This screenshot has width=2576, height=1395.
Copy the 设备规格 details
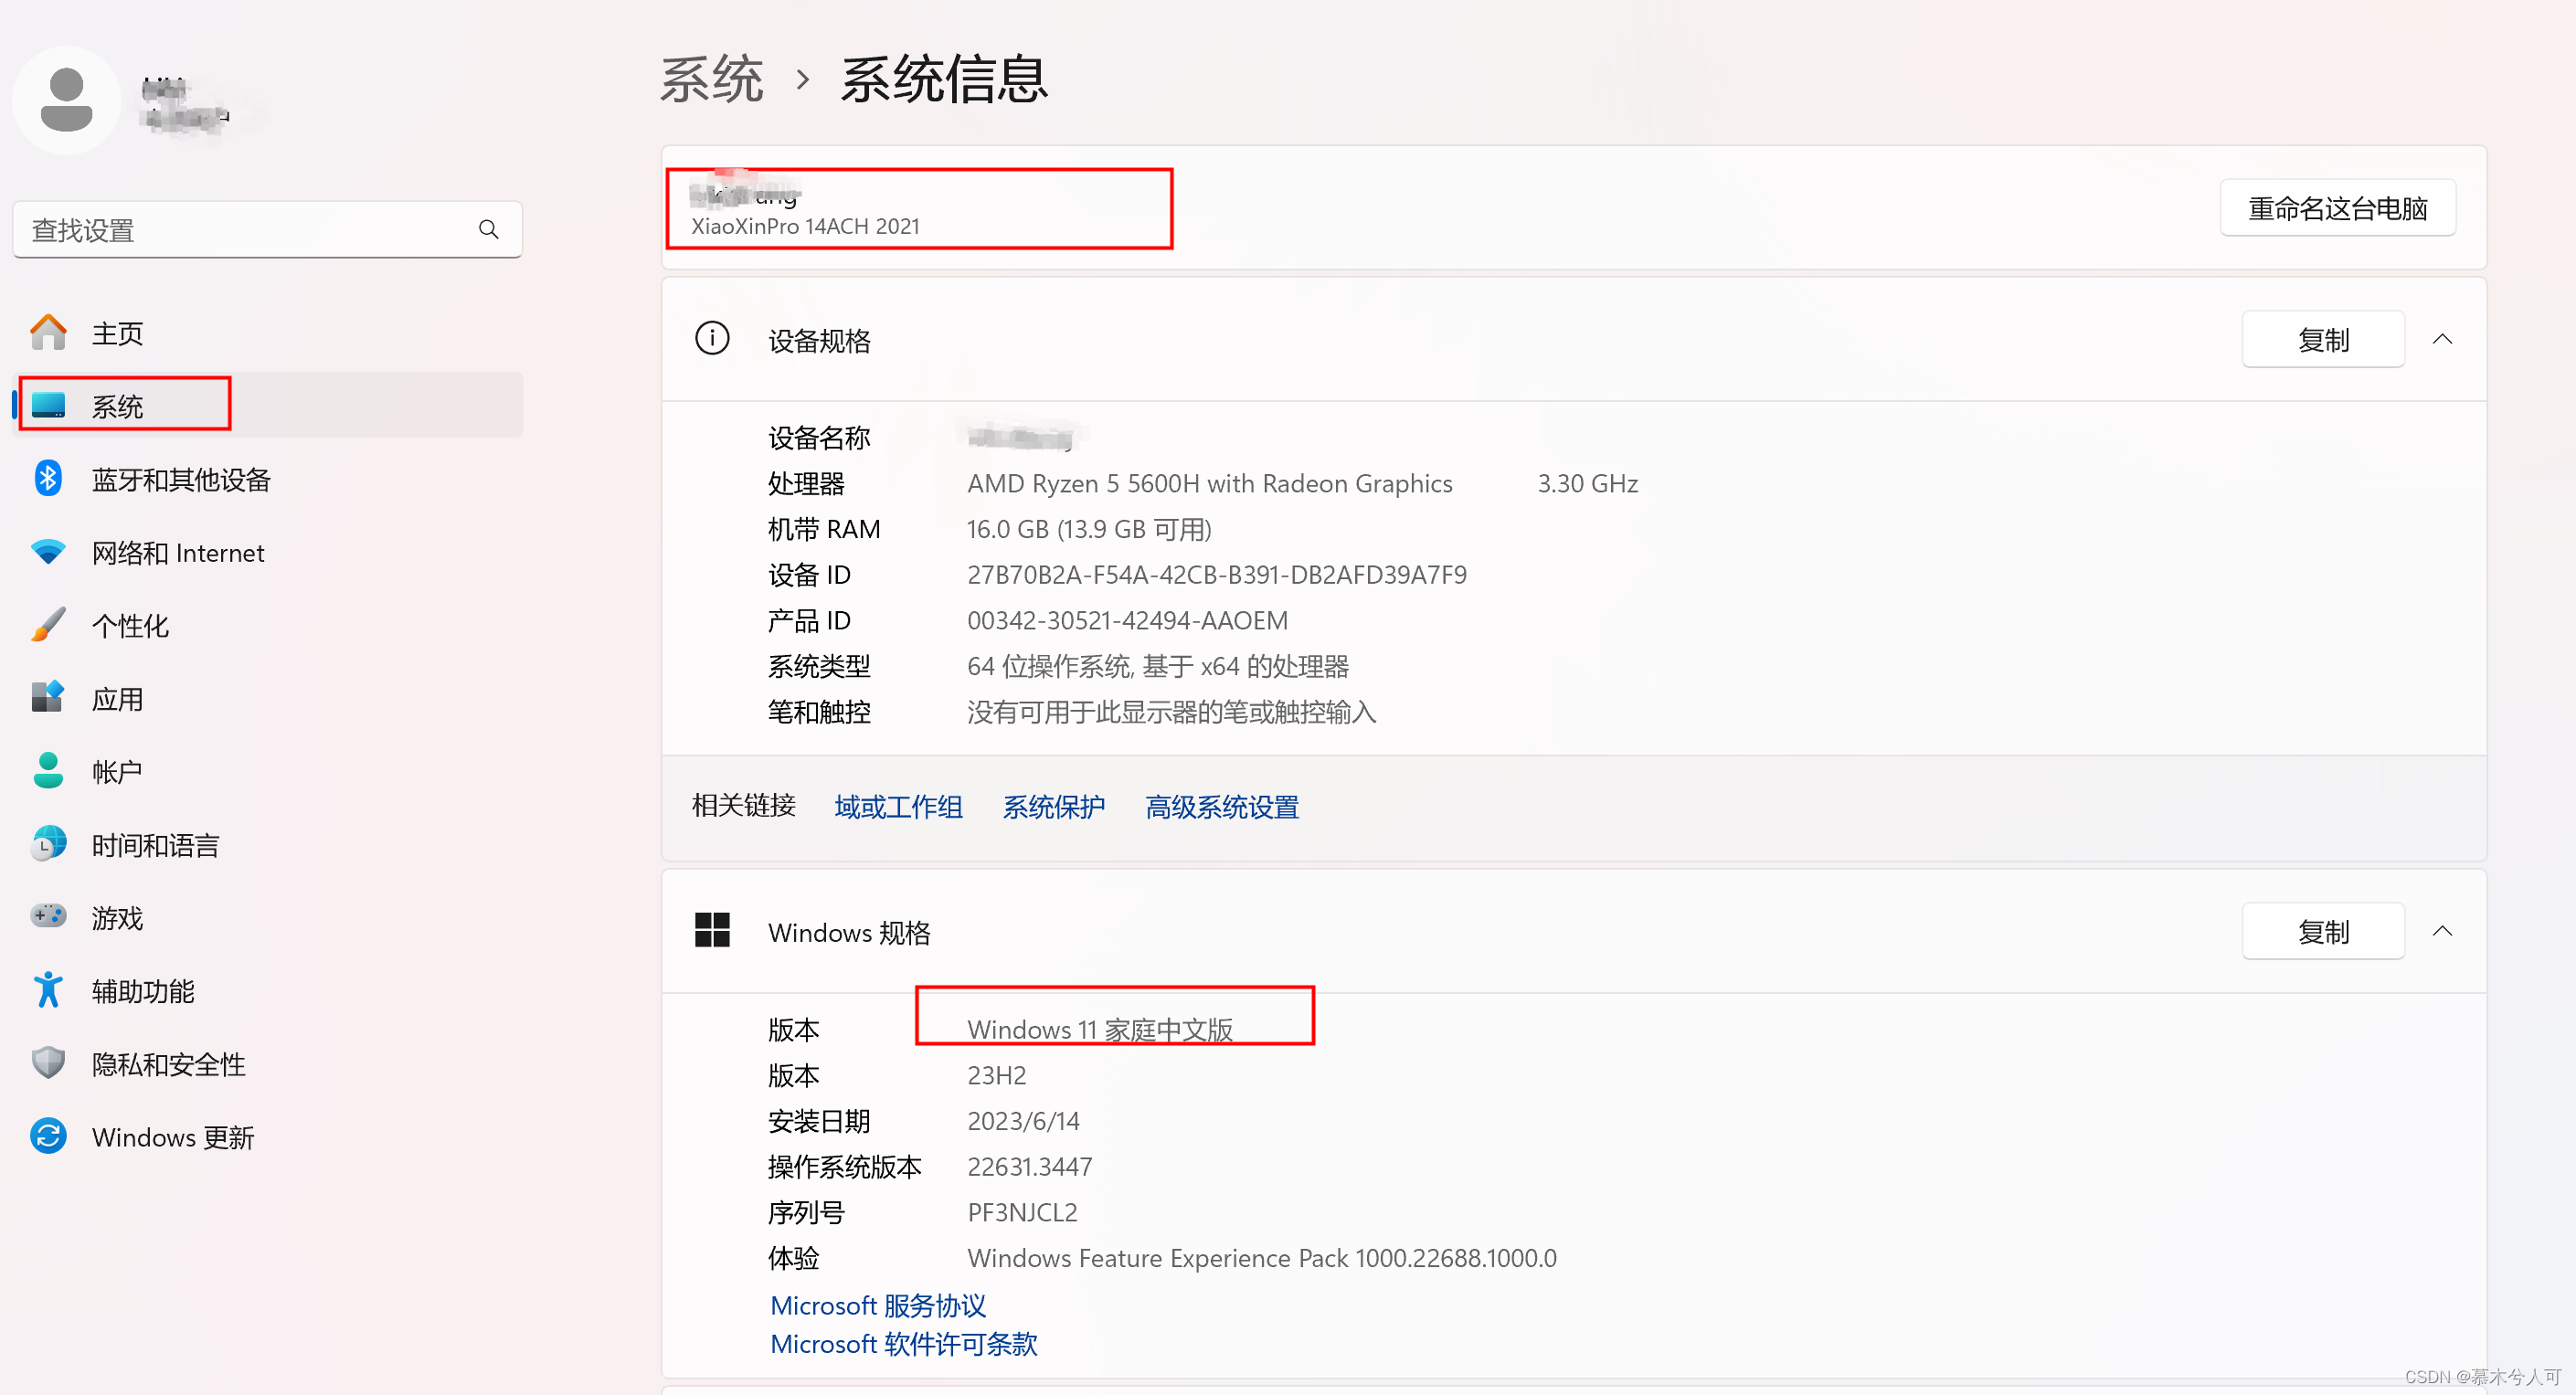pos(2322,339)
